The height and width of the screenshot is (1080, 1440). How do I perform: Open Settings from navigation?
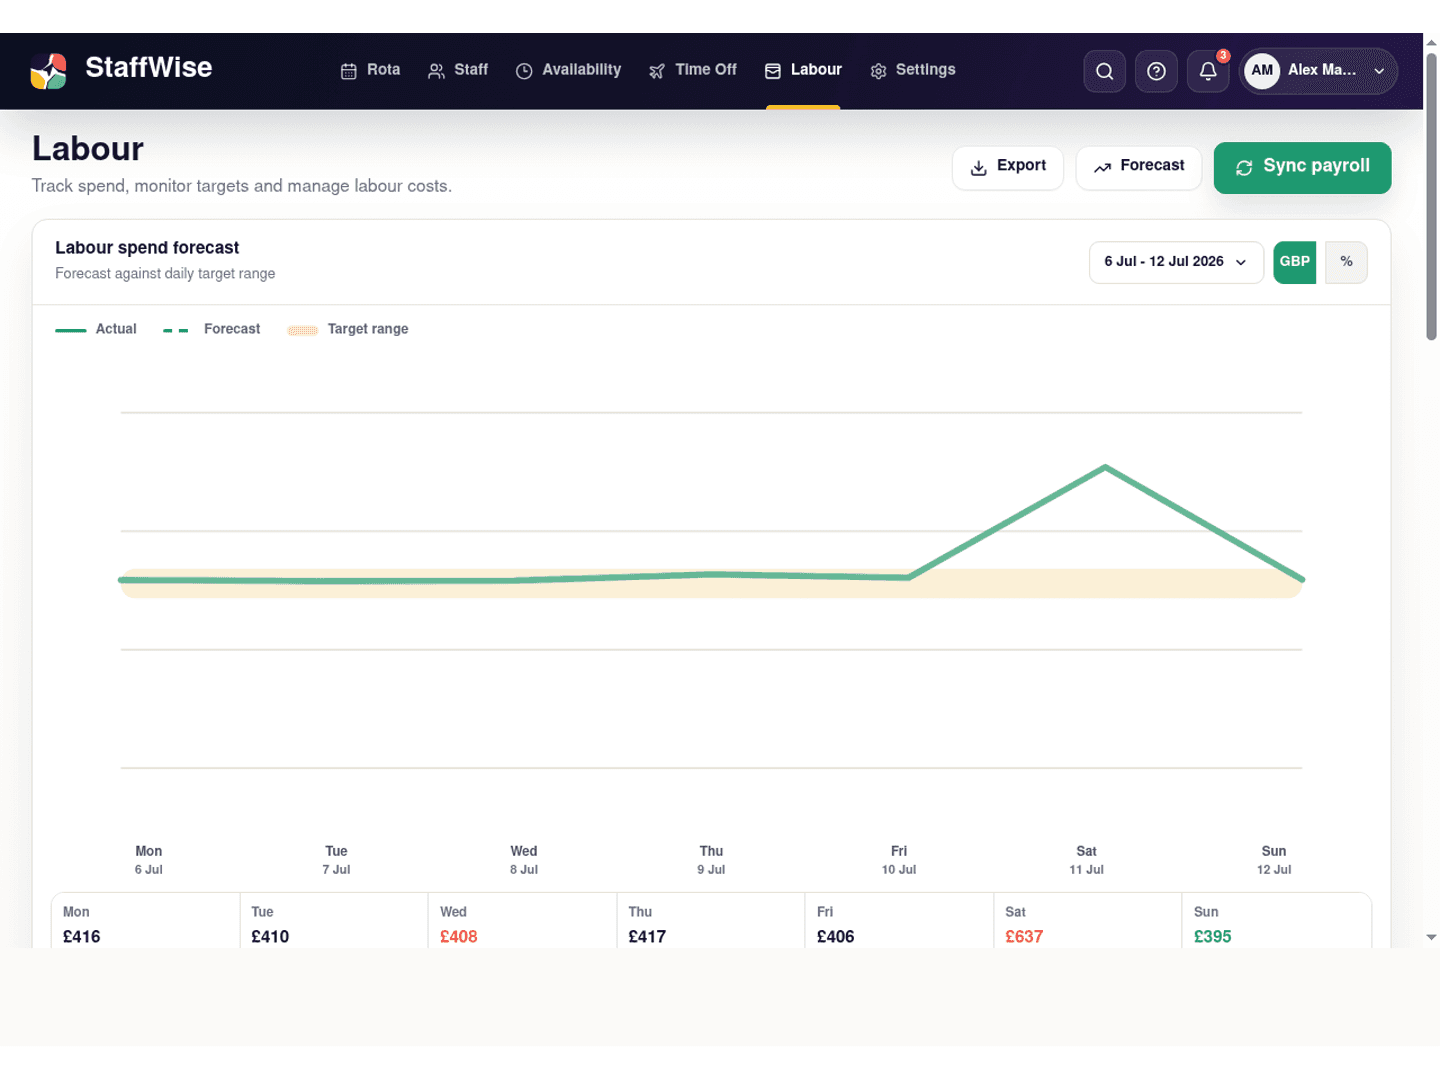tap(912, 70)
